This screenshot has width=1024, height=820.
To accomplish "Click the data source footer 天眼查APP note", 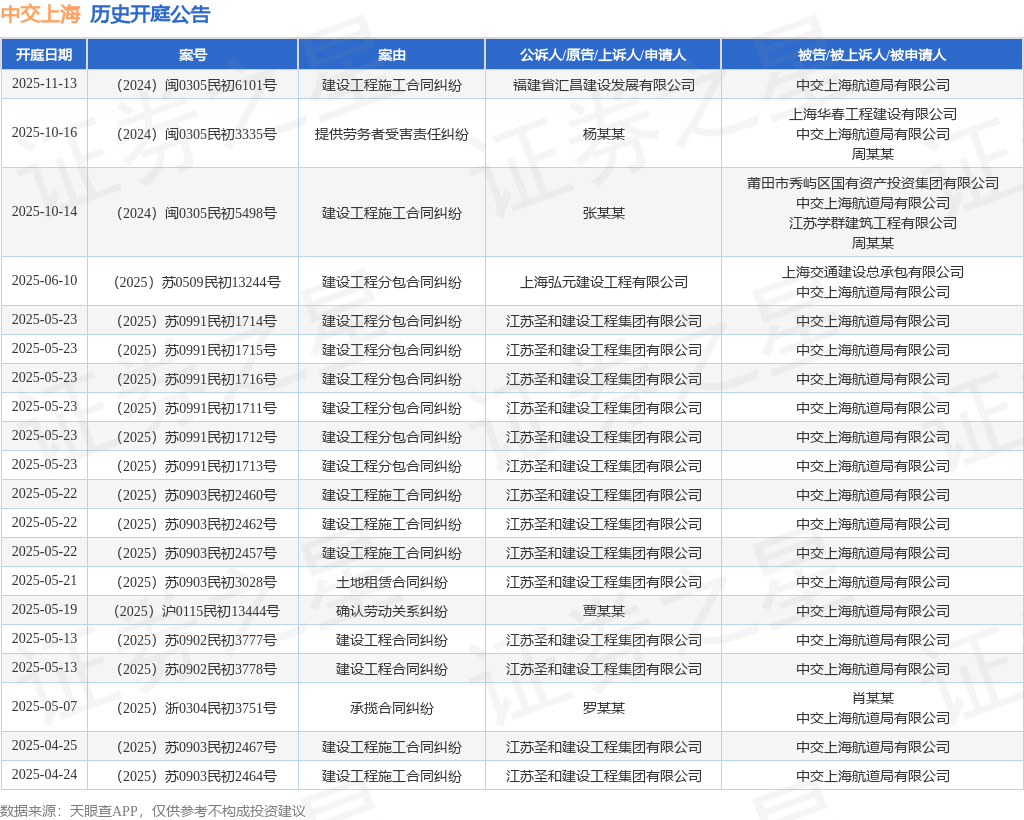I will click(x=153, y=811).
